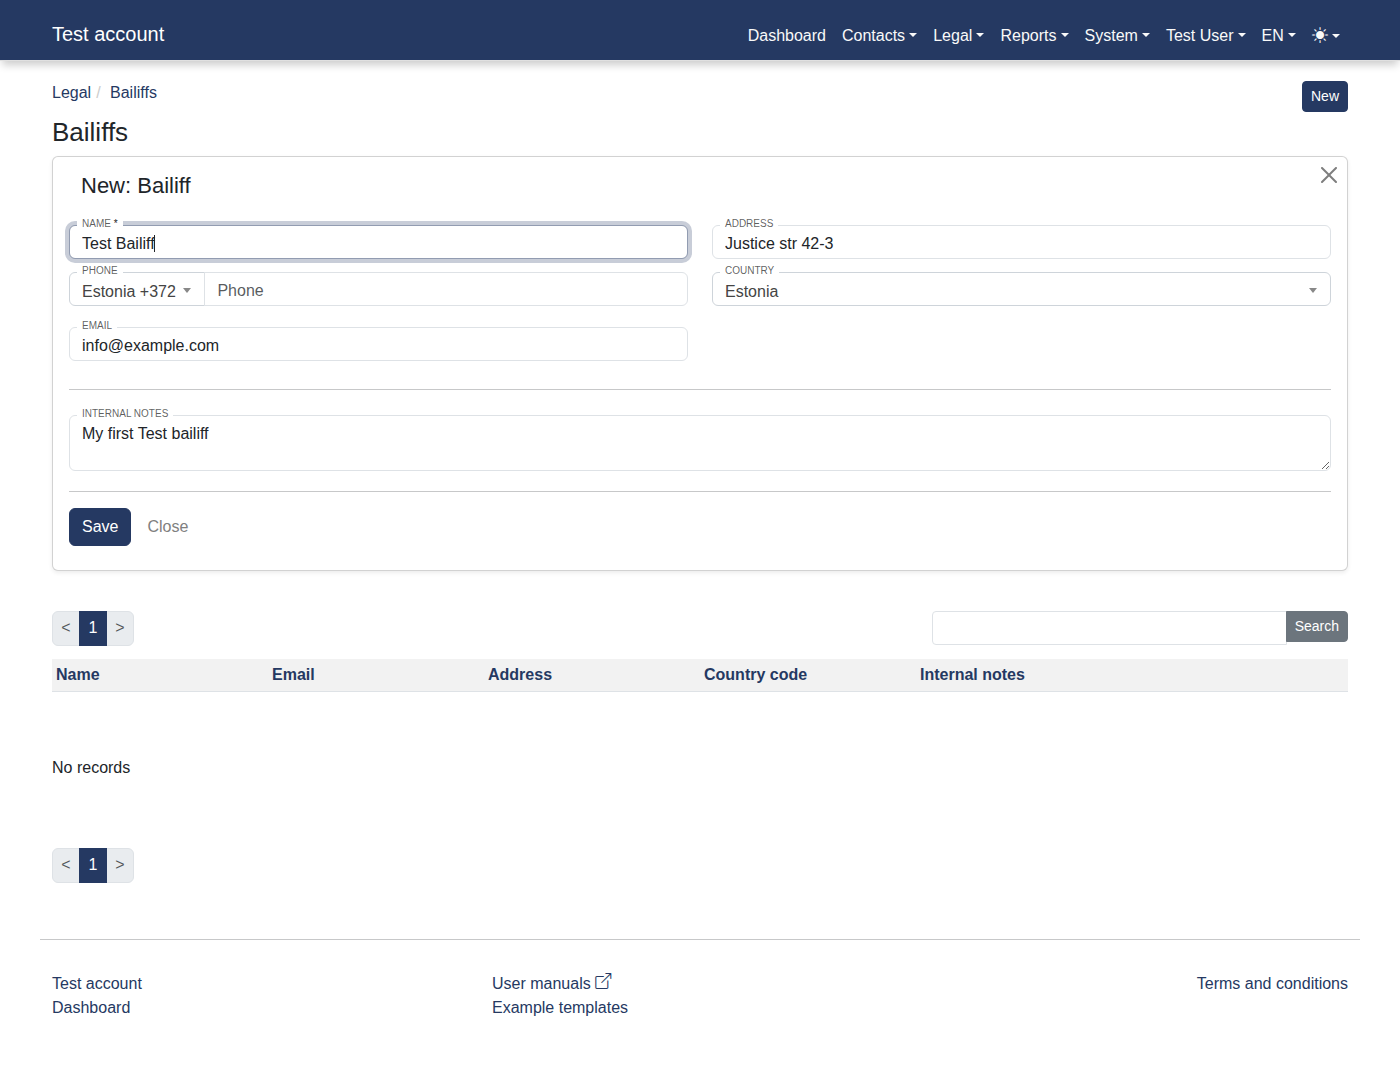Screen dimensions: 1400x1080
Task: Go to next page in bottom pagination
Action: [120, 865]
